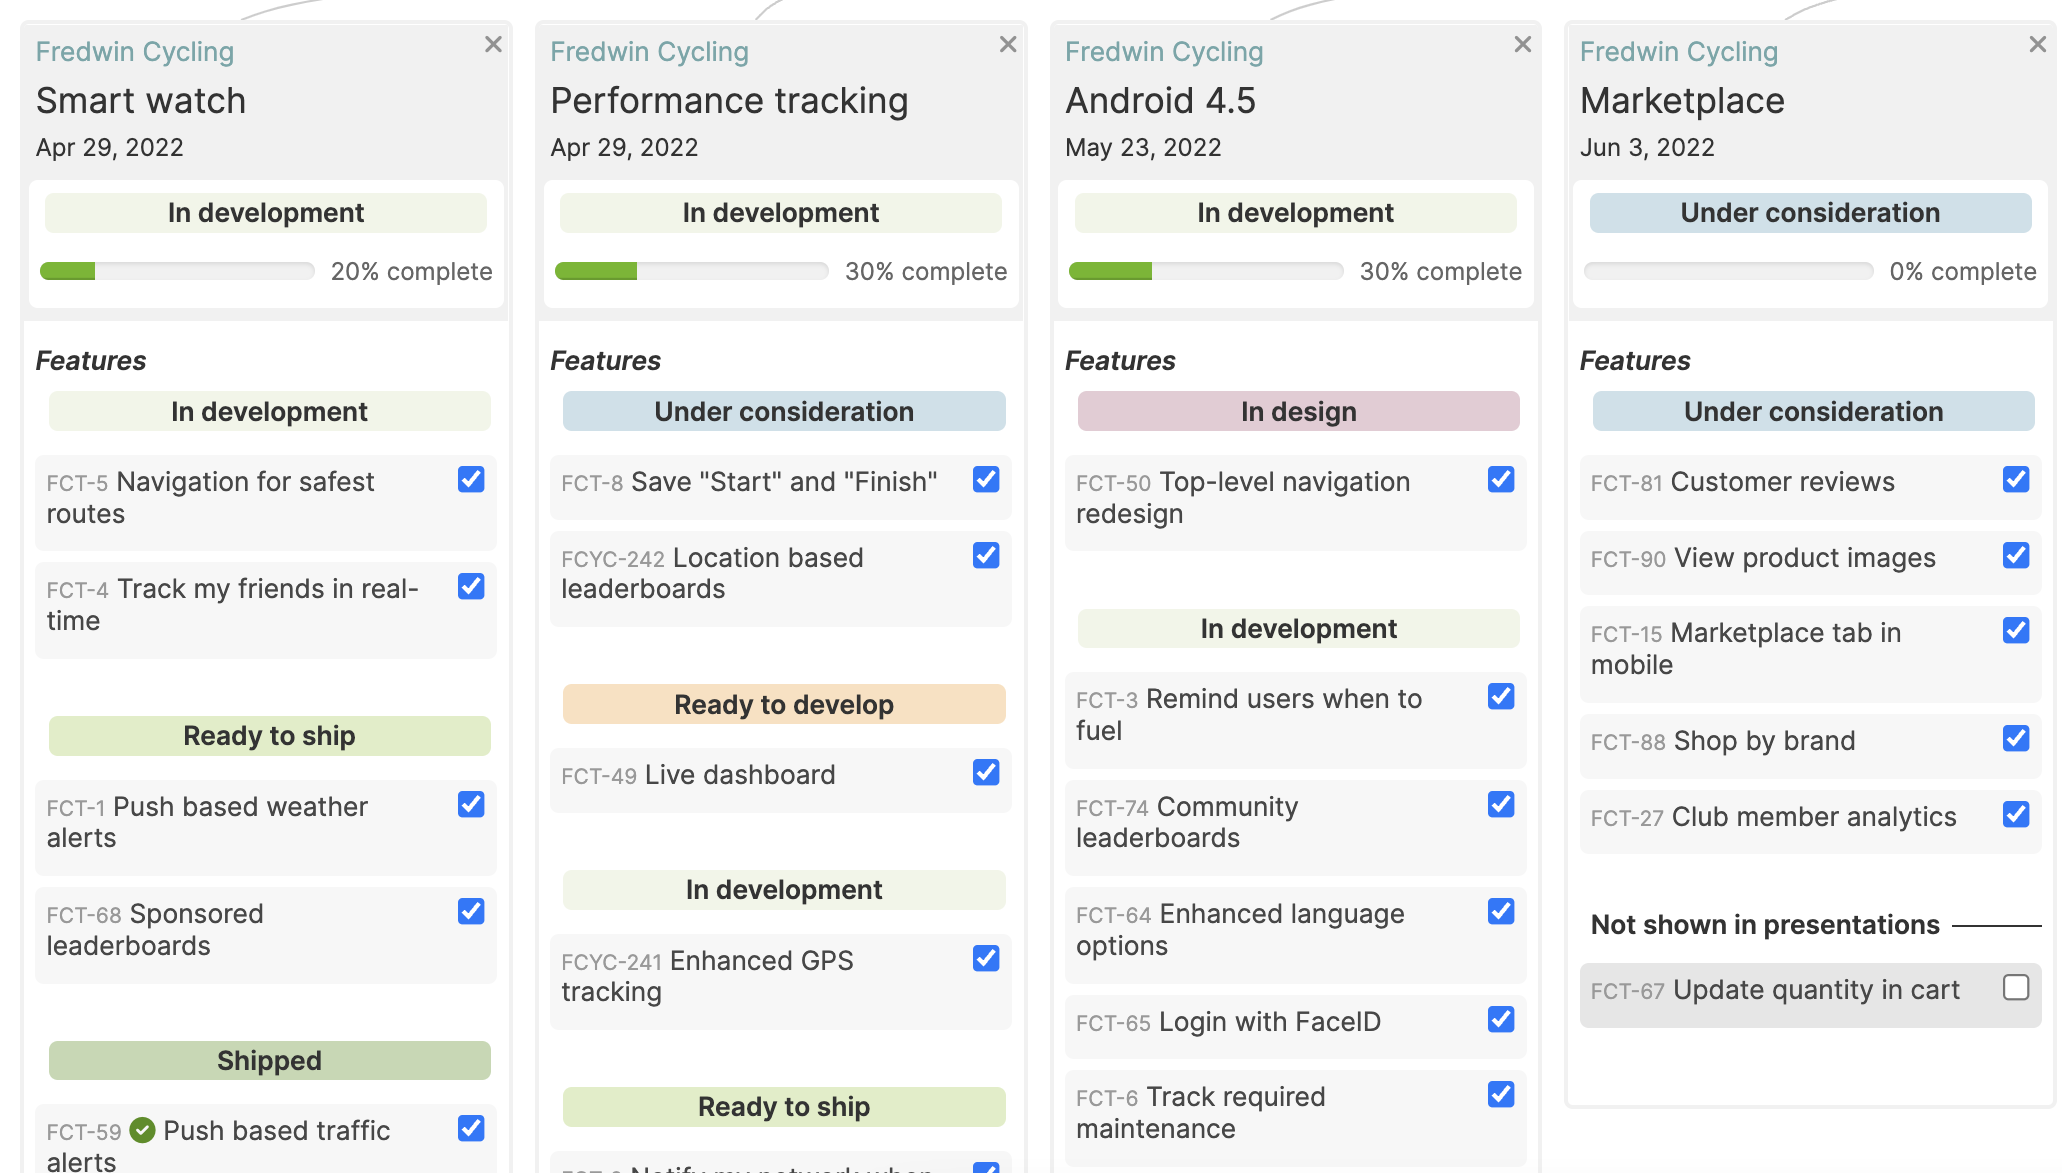Open Smart watch In development status dropdown
The image size is (2062, 1173).
(266, 213)
